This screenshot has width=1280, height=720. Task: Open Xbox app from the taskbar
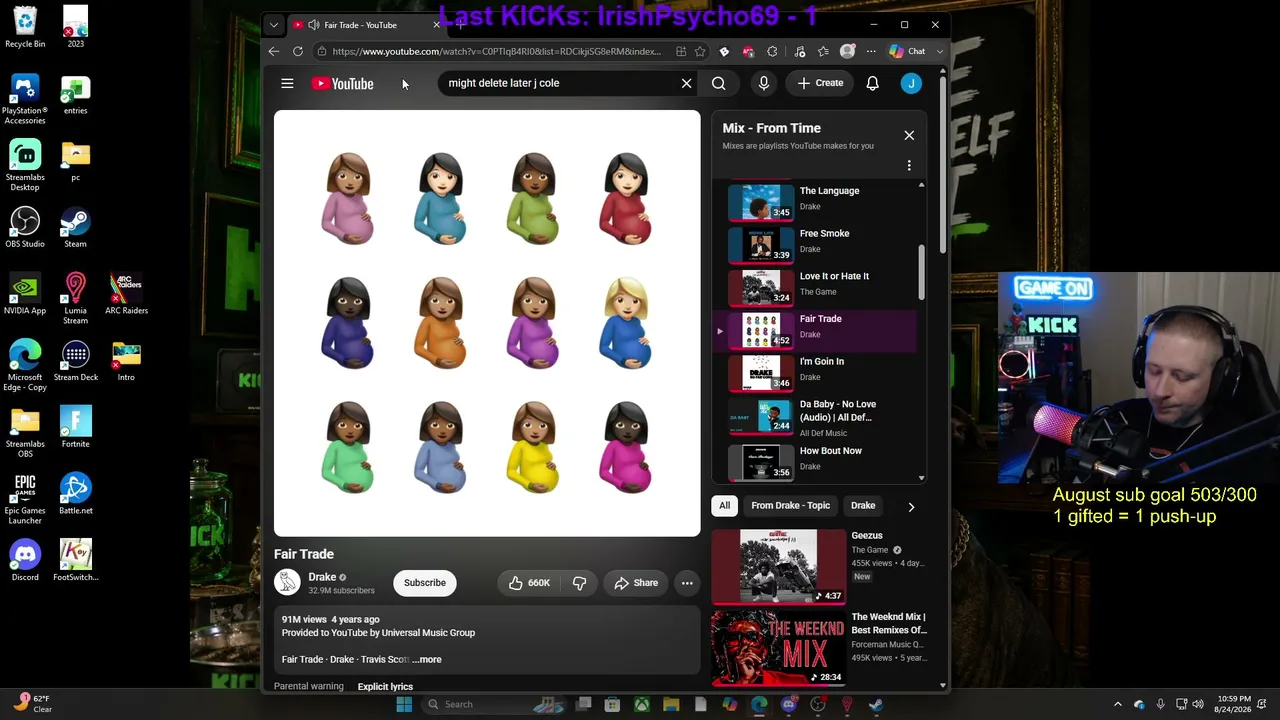642,704
